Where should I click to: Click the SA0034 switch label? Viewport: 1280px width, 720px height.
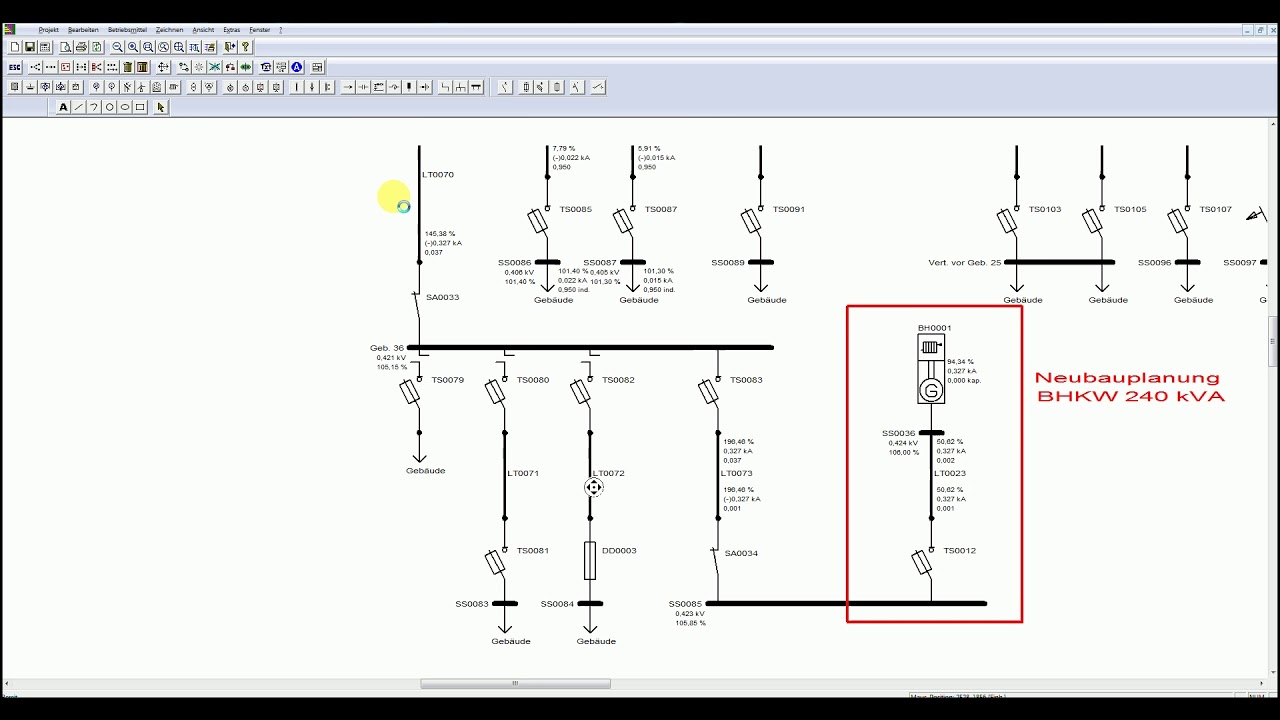741,553
